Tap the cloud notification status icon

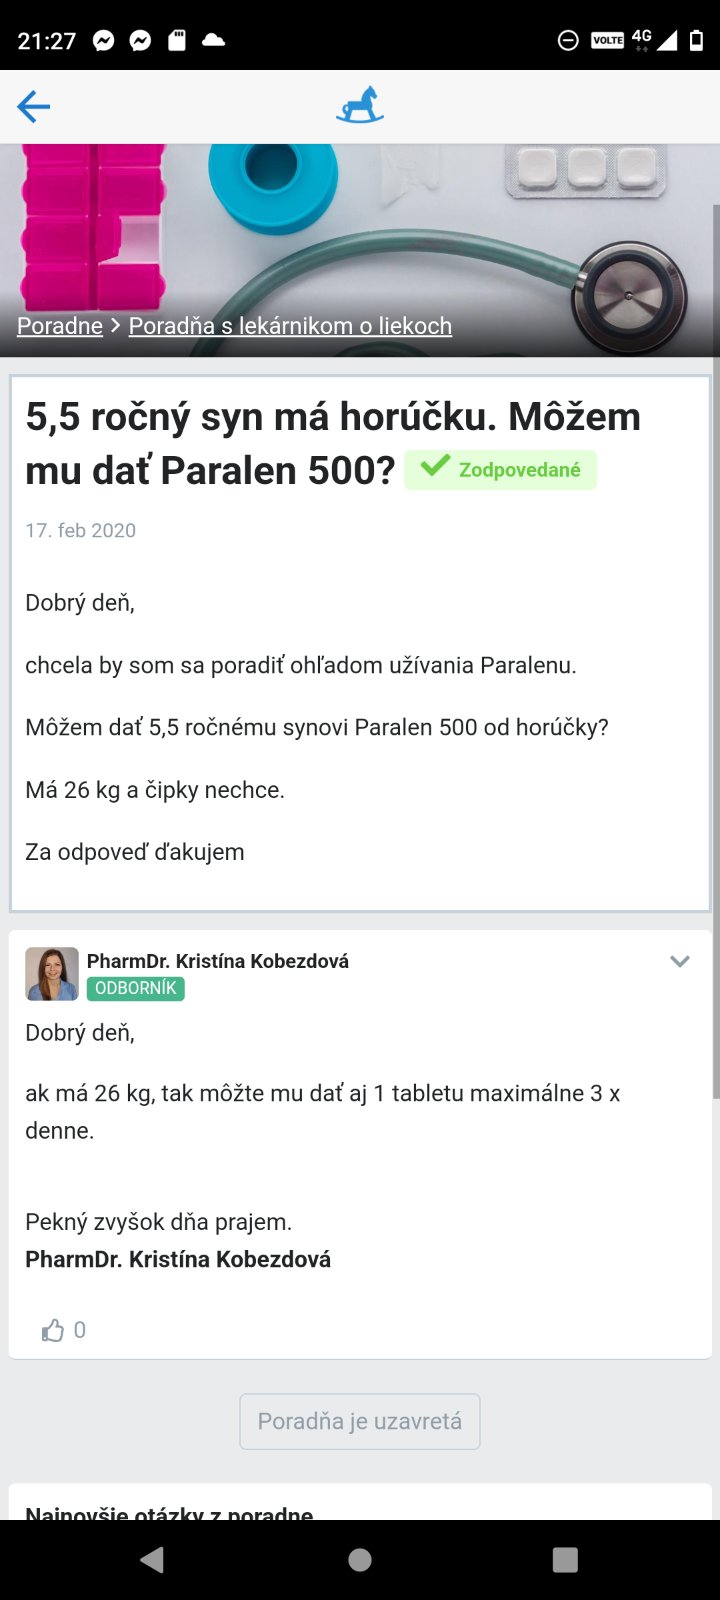tap(213, 41)
